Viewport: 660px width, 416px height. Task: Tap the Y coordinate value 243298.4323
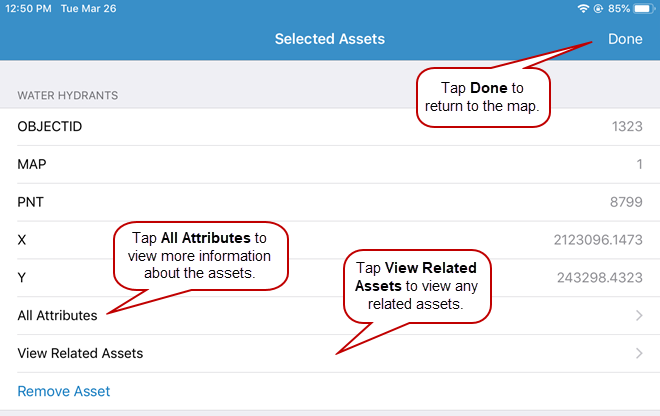tap(601, 278)
